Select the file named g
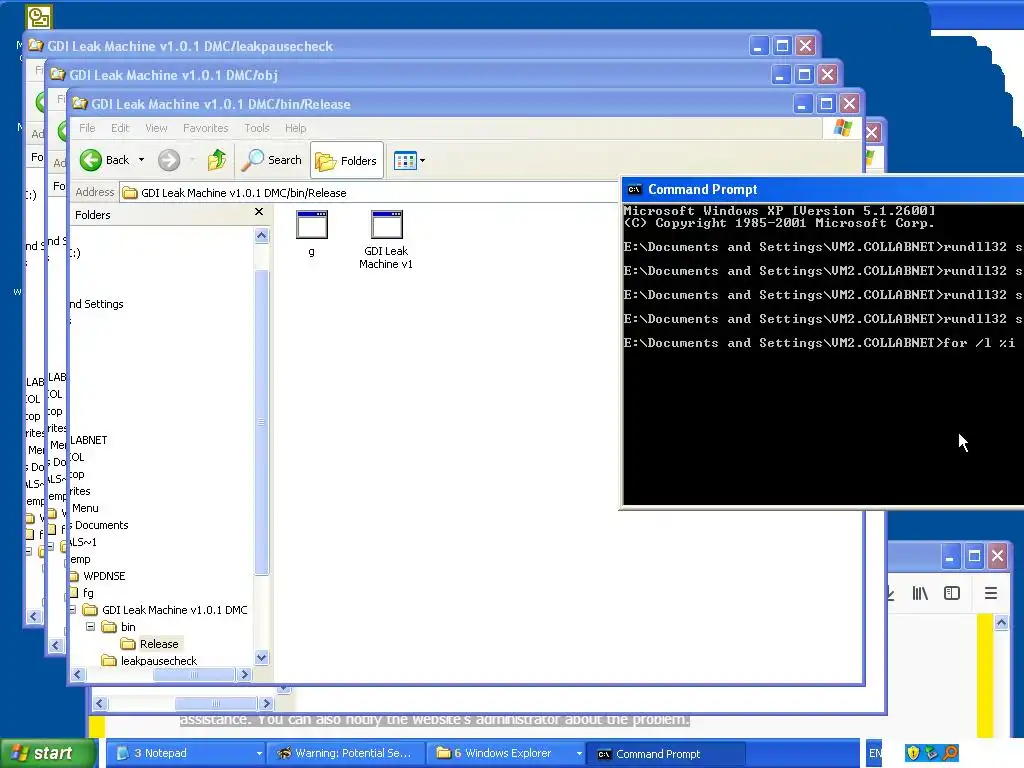Viewport: 1024px width, 768px height. click(x=312, y=233)
